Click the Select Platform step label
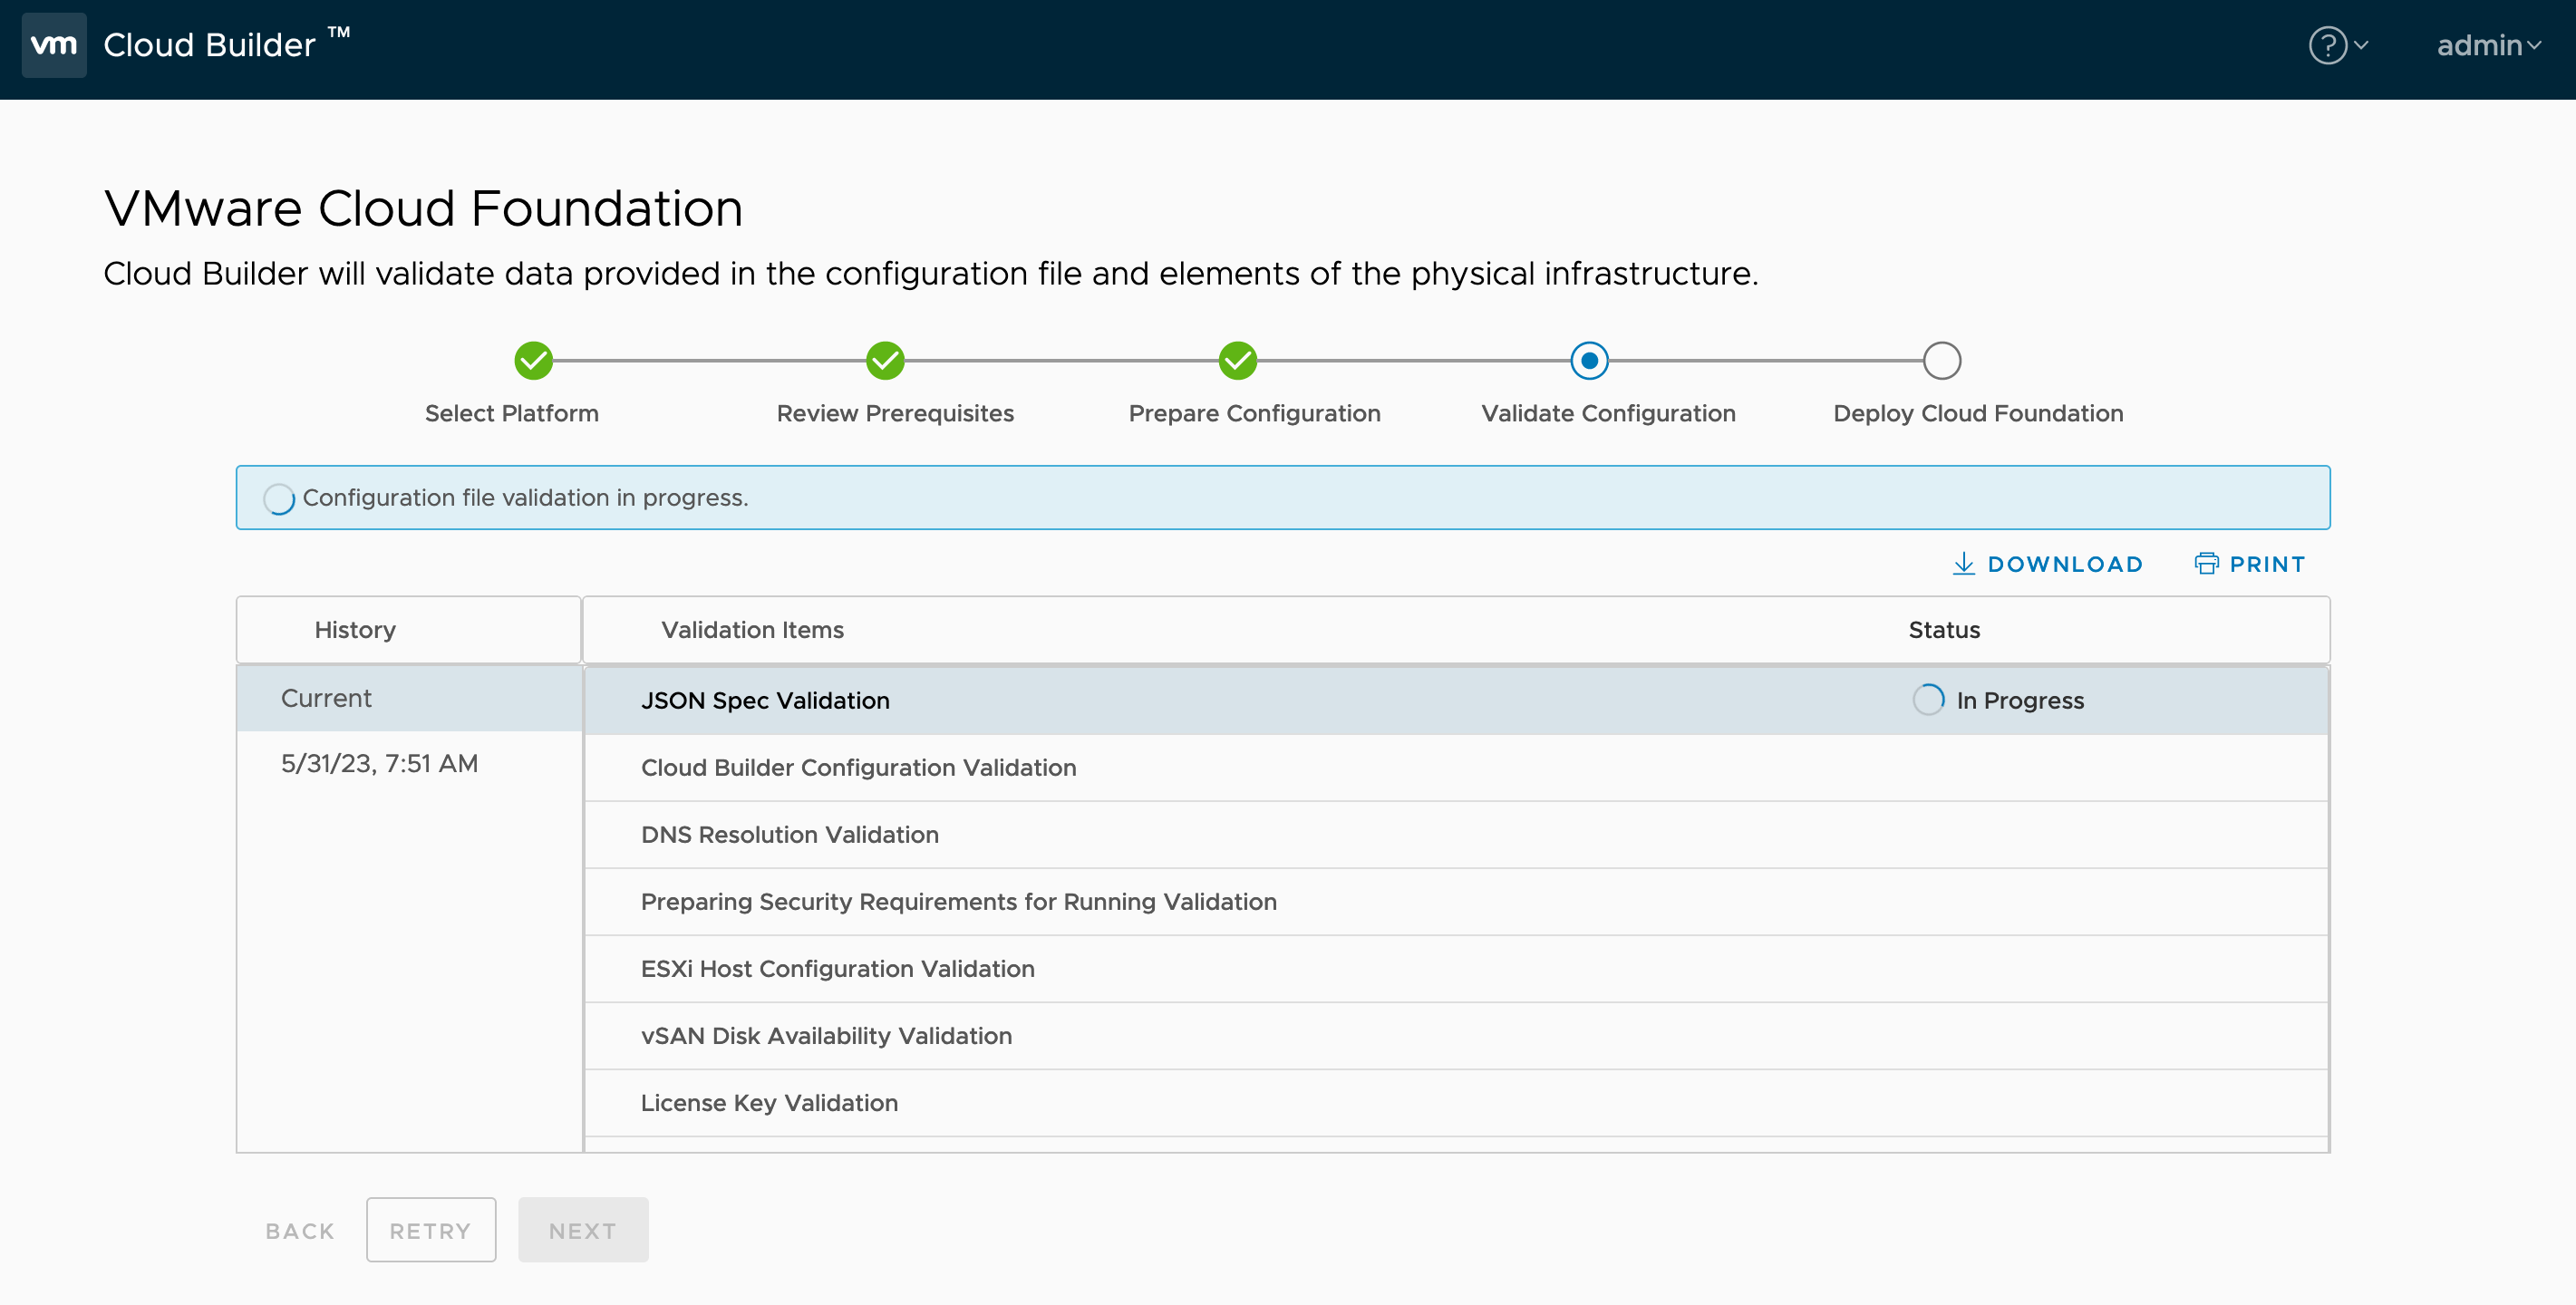This screenshot has height=1305, width=2576. [x=512, y=413]
